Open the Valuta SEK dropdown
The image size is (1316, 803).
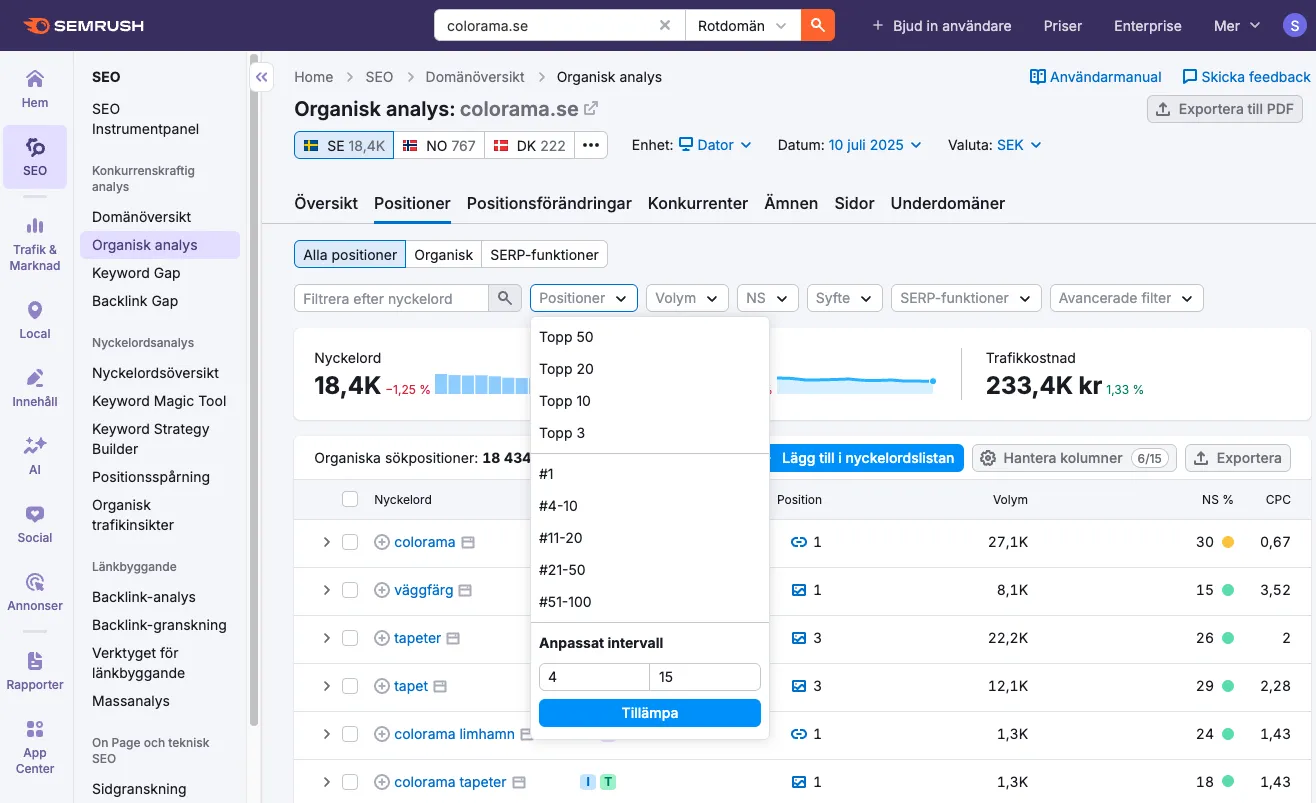tap(1019, 145)
